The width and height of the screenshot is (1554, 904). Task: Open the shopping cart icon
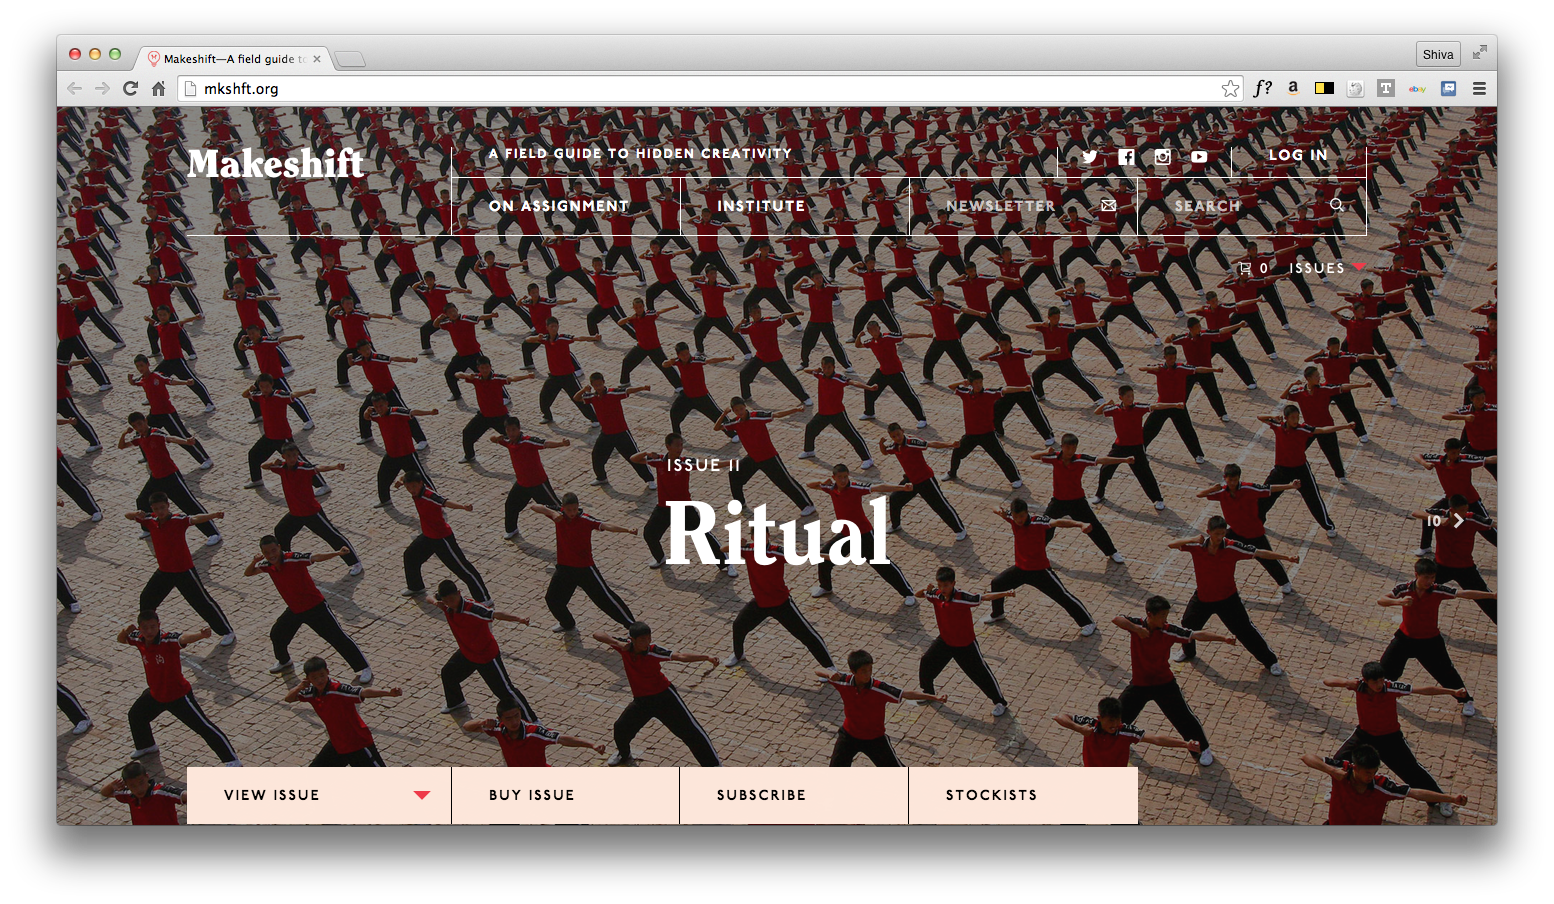click(x=1245, y=268)
